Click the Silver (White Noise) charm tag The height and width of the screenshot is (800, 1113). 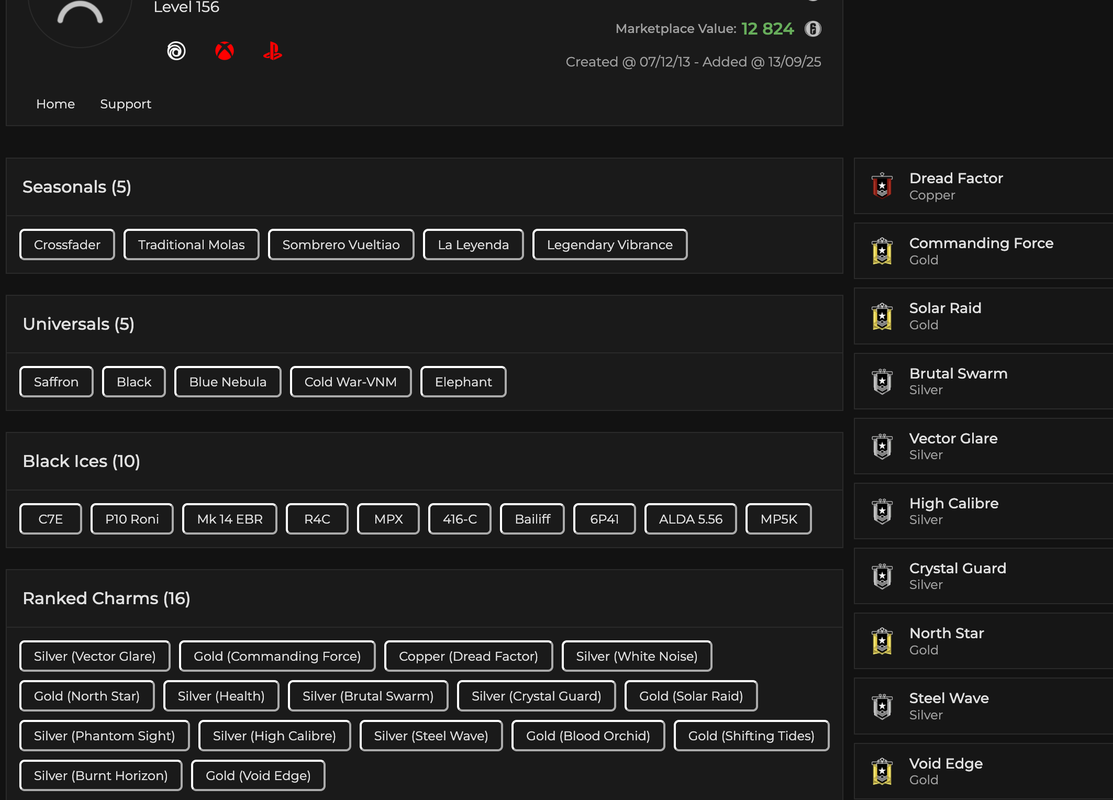(637, 656)
